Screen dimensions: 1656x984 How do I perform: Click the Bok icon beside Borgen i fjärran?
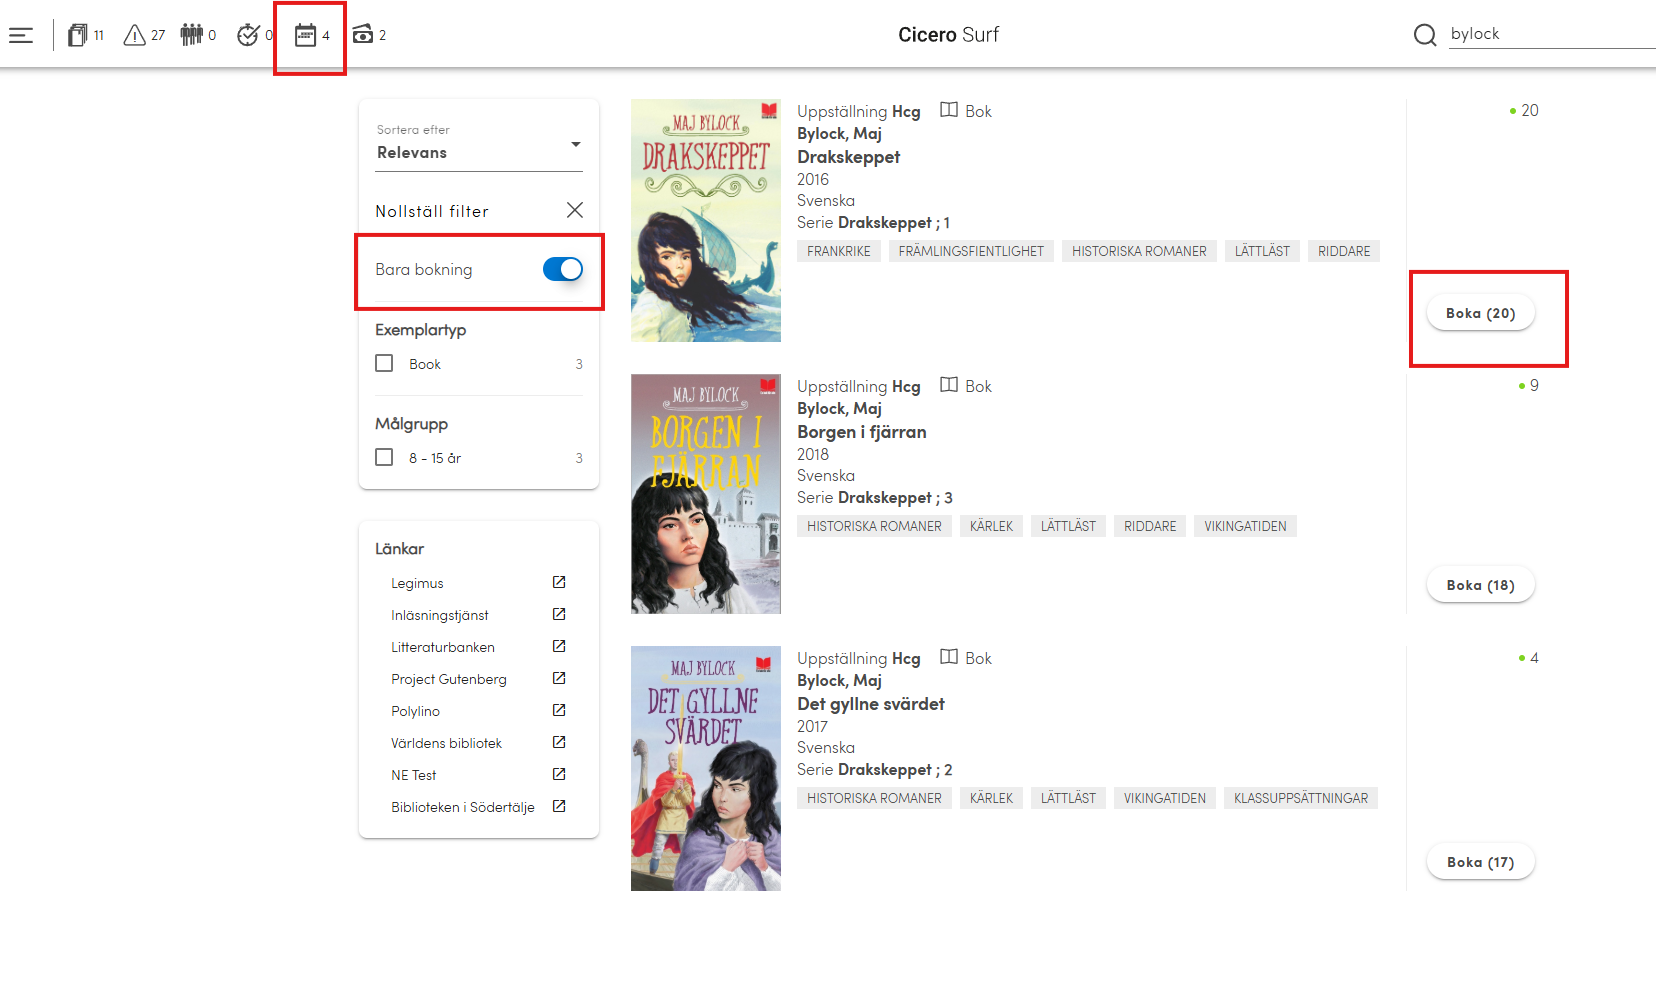click(949, 385)
